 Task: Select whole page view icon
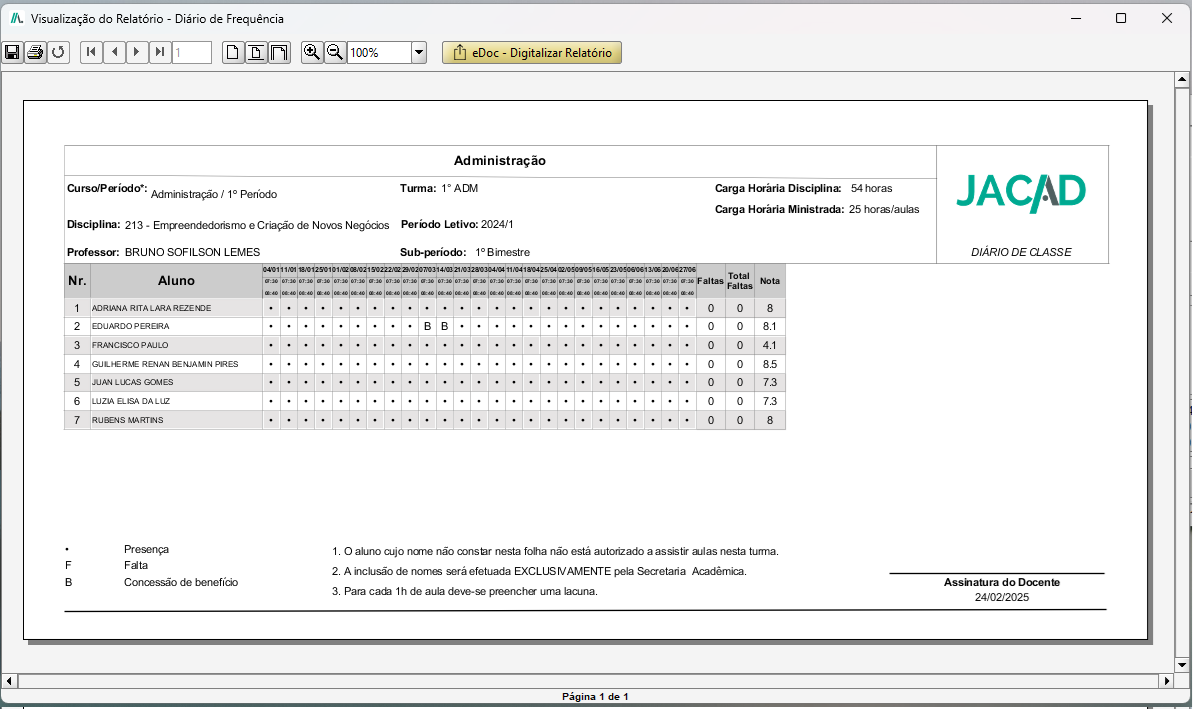pyautogui.click(x=233, y=53)
